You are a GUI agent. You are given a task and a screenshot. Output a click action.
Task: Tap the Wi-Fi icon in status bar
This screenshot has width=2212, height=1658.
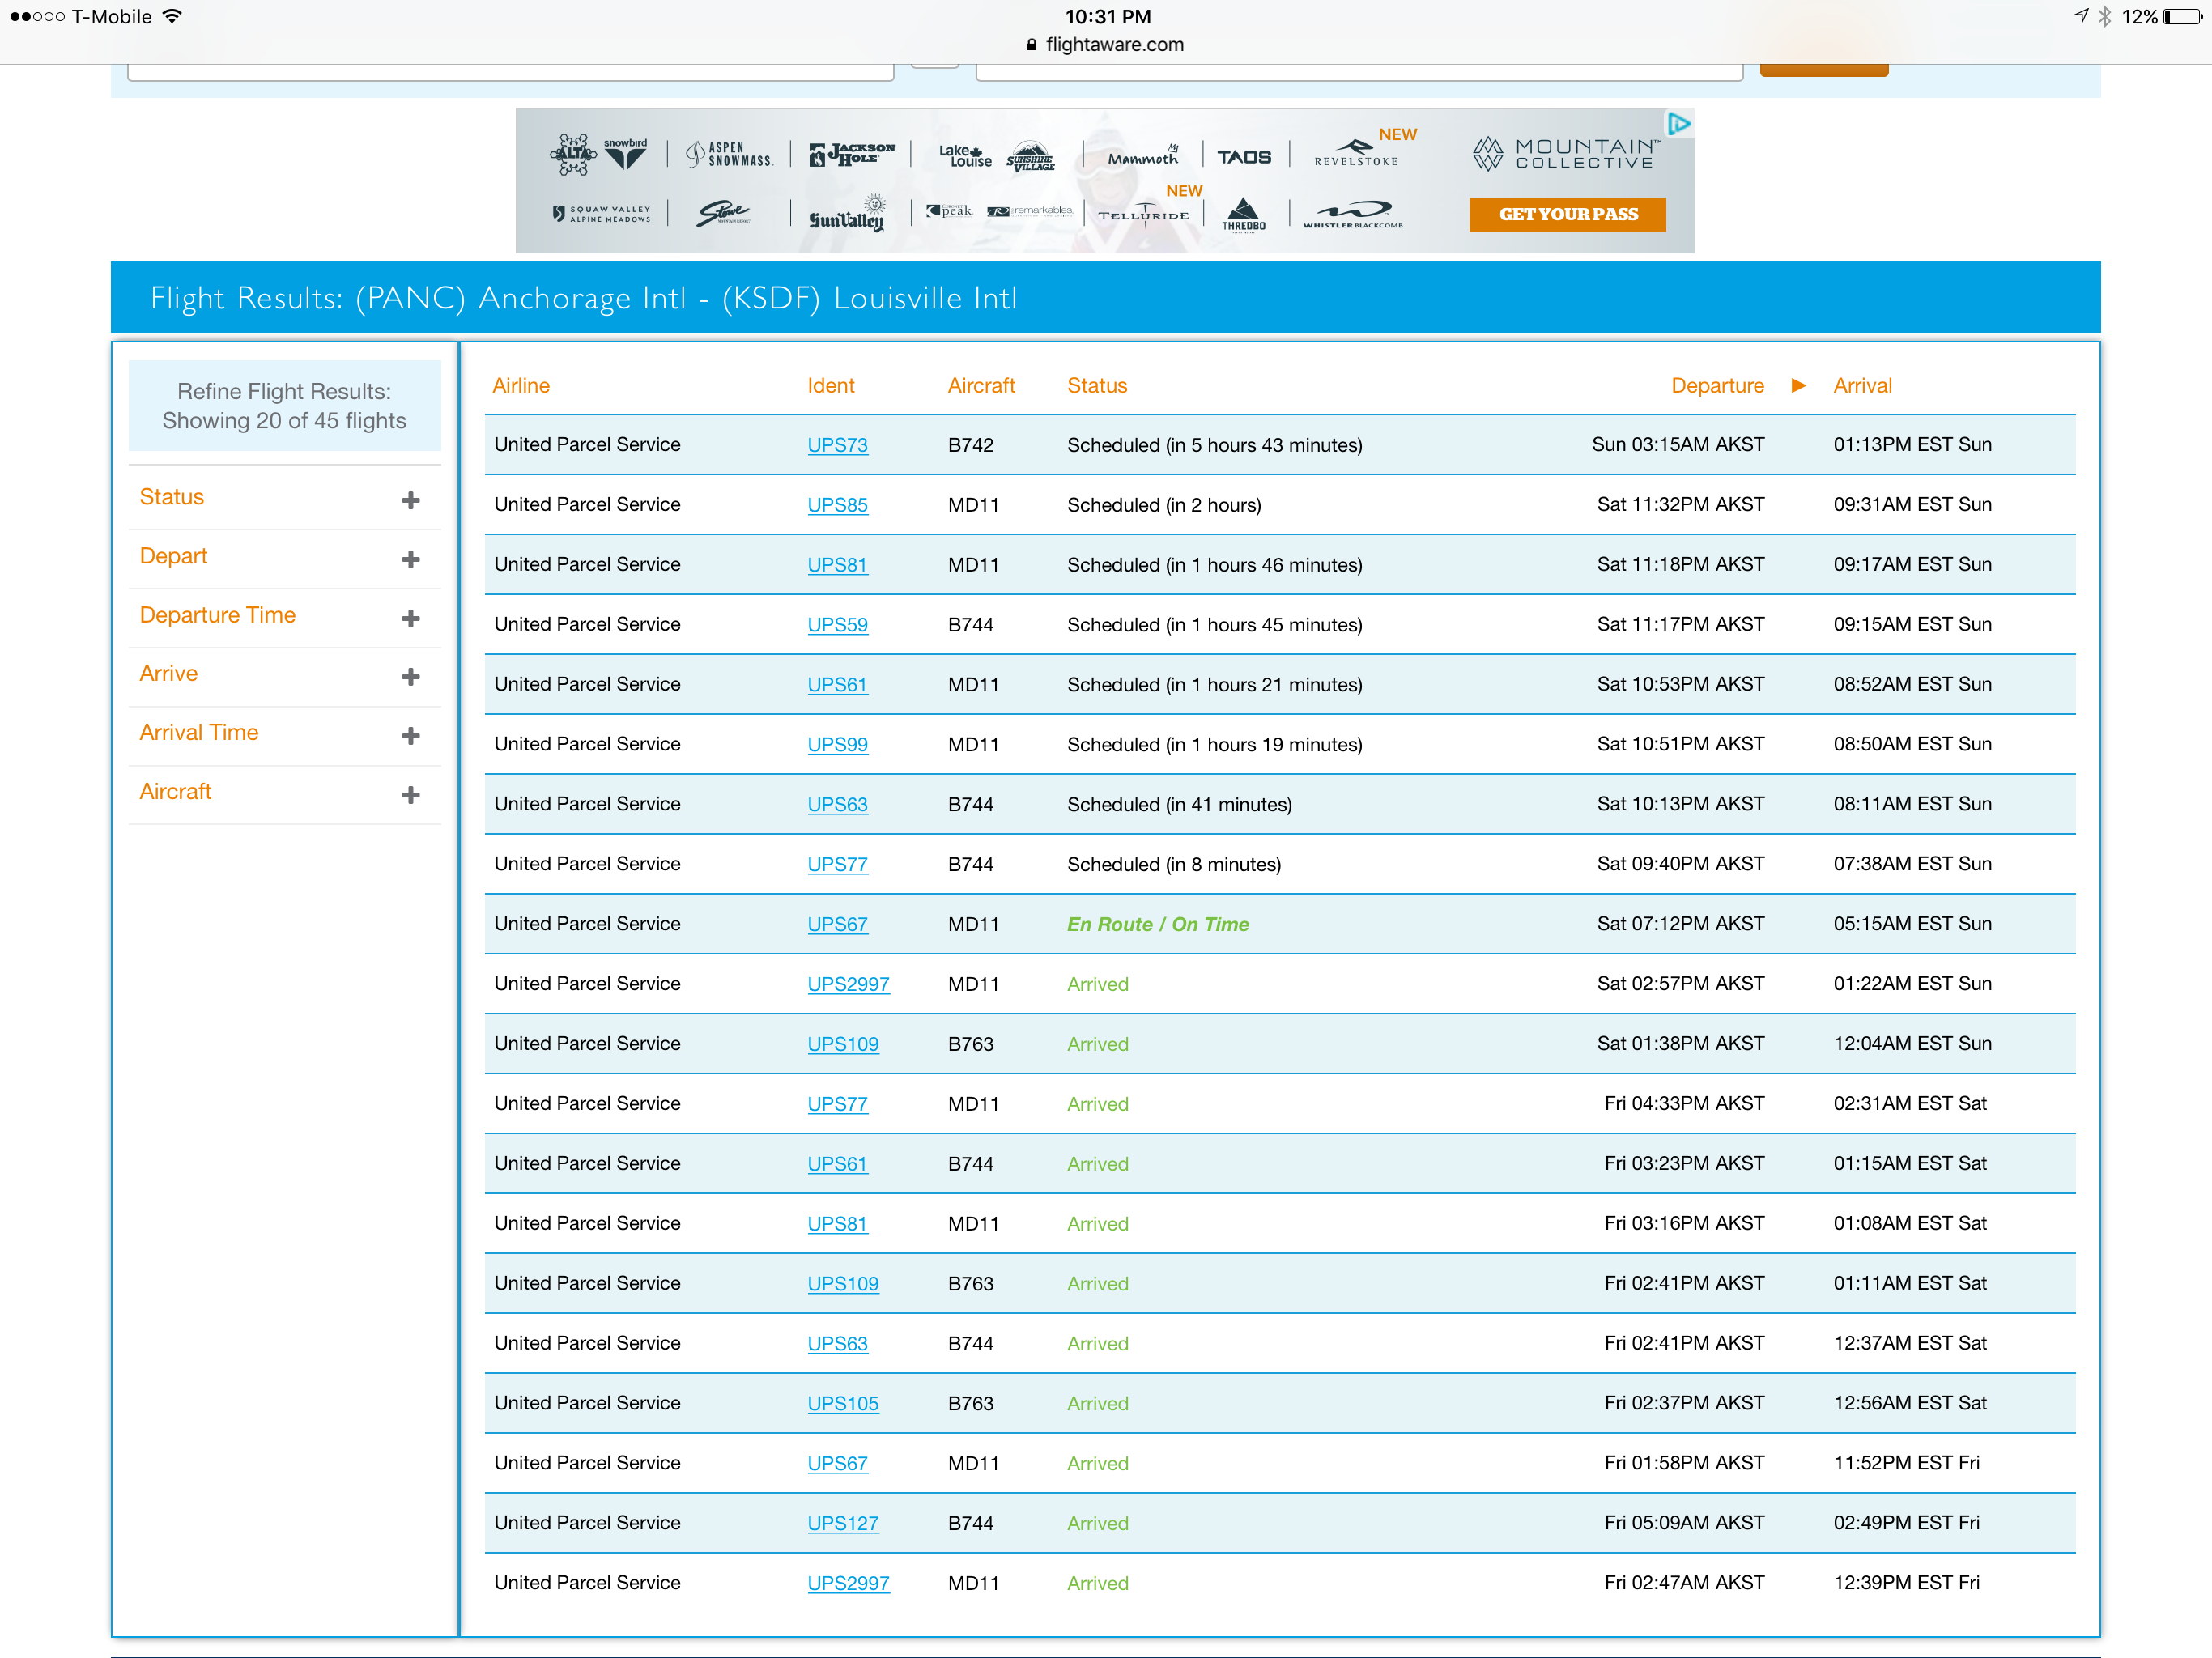(172, 16)
